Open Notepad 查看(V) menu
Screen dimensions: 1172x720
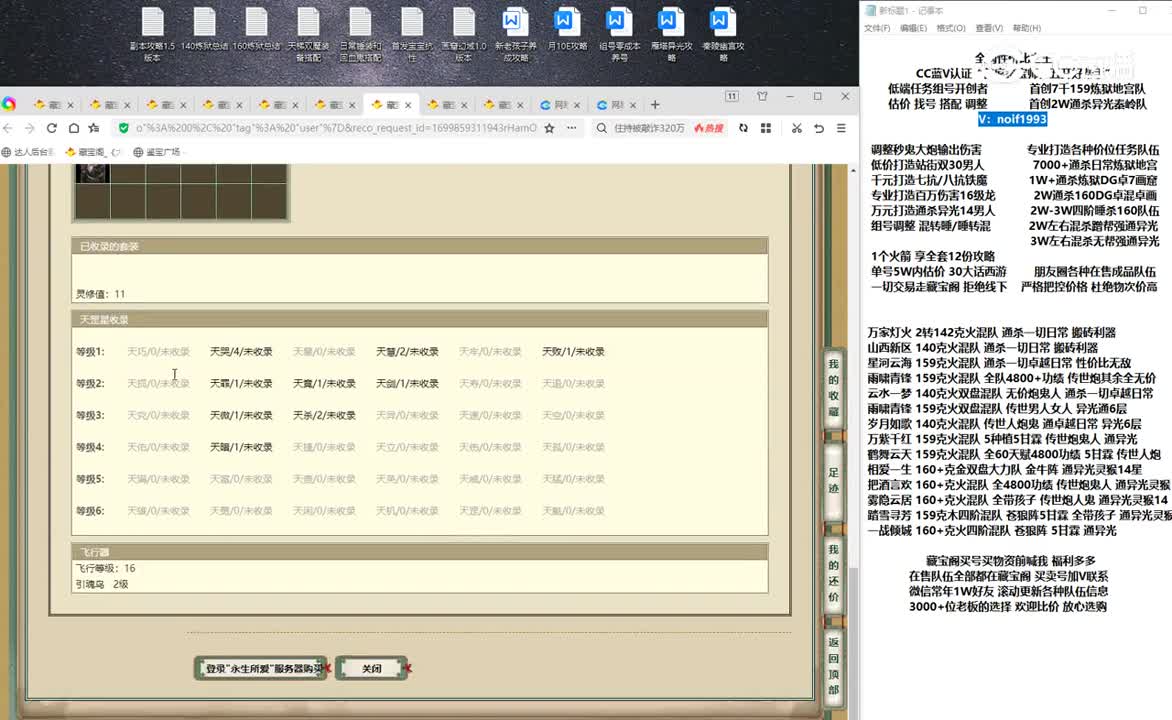(989, 28)
